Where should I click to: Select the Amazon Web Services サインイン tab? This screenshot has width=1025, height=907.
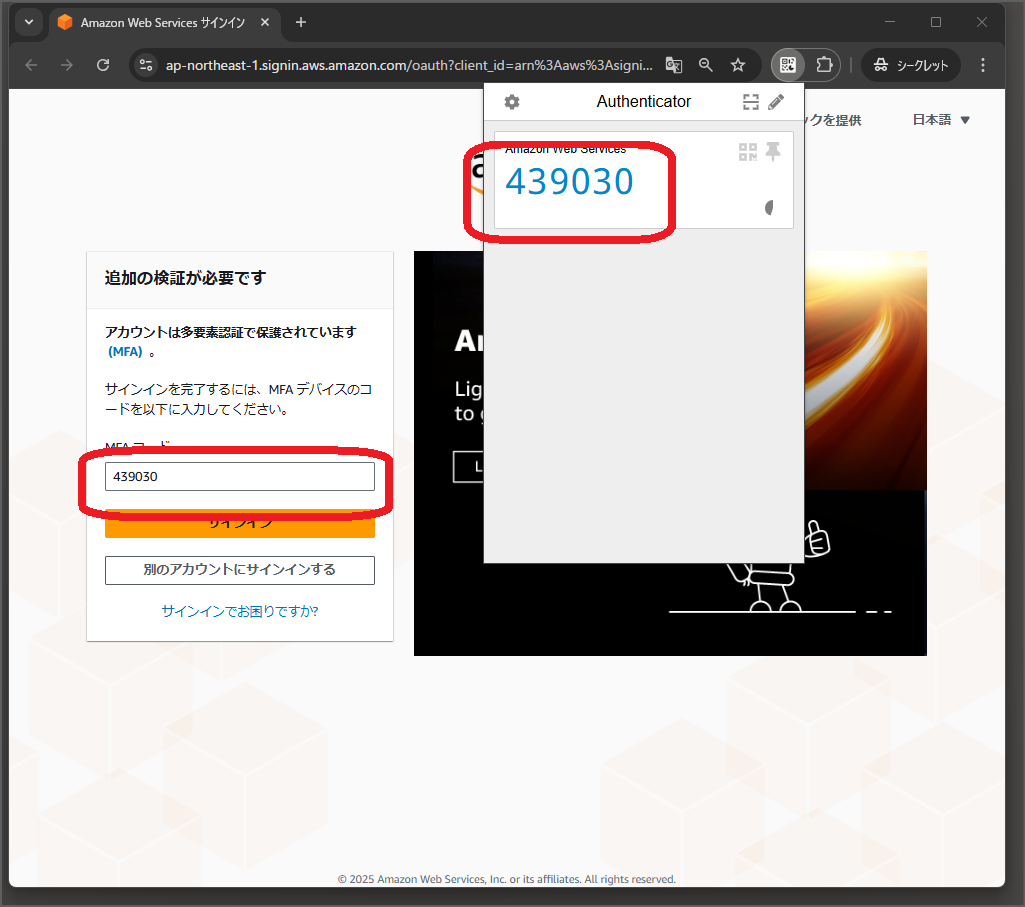(163, 22)
